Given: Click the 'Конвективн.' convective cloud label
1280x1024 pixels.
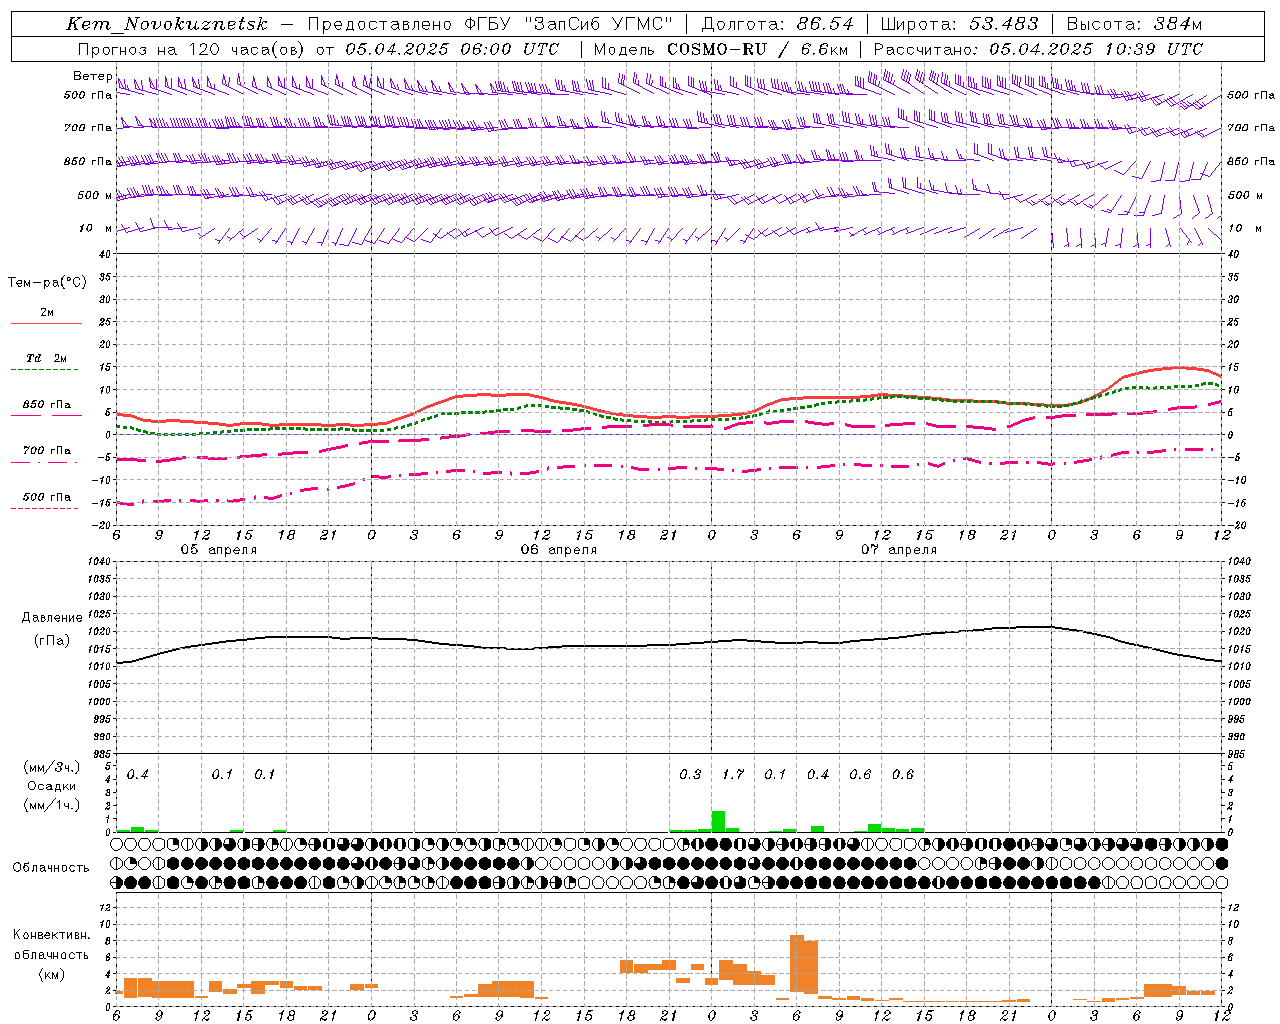Looking at the screenshot, I should [x=51, y=935].
